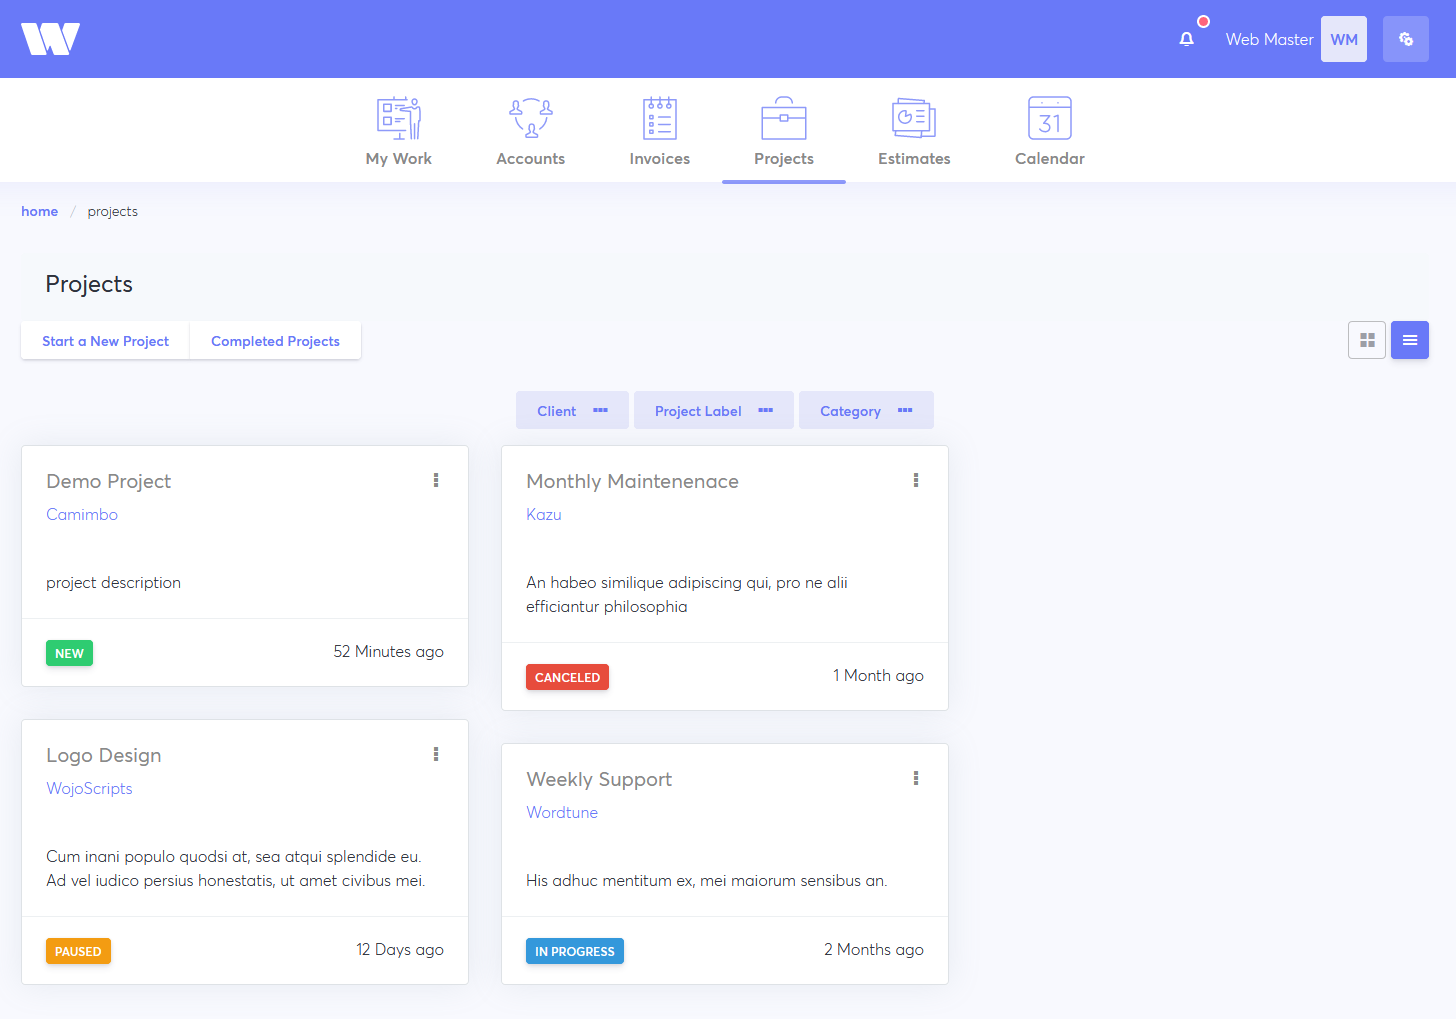The height and width of the screenshot is (1019, 1456).
Task: Open Weekly Support options menu dots
Action: (x=916, y=778)
